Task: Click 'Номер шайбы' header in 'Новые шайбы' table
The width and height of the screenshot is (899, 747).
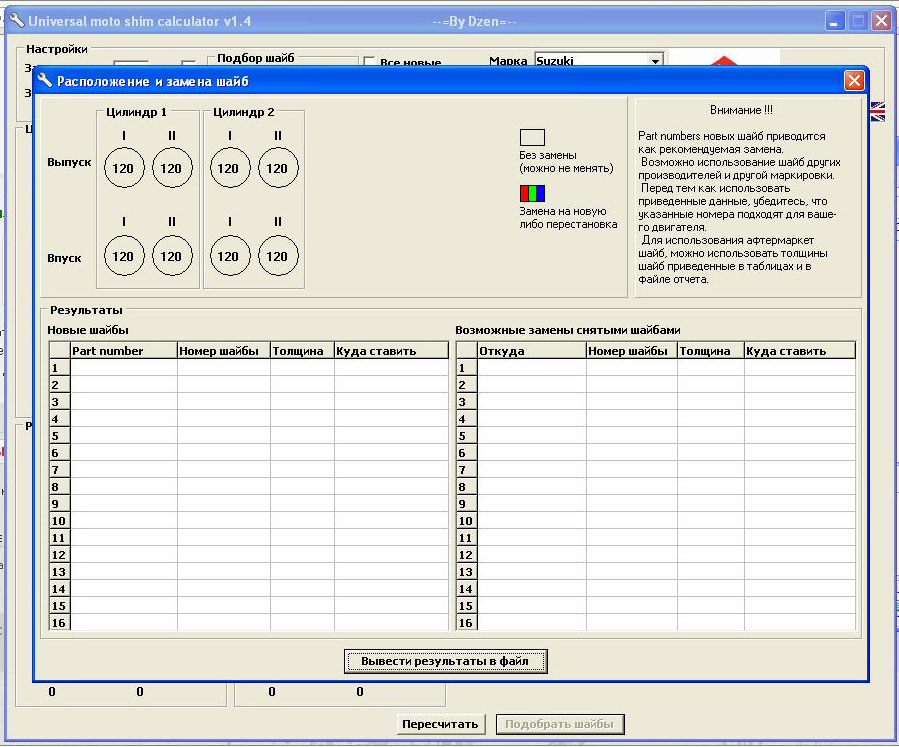Action: pyautogui.click(x=224, y=350)
